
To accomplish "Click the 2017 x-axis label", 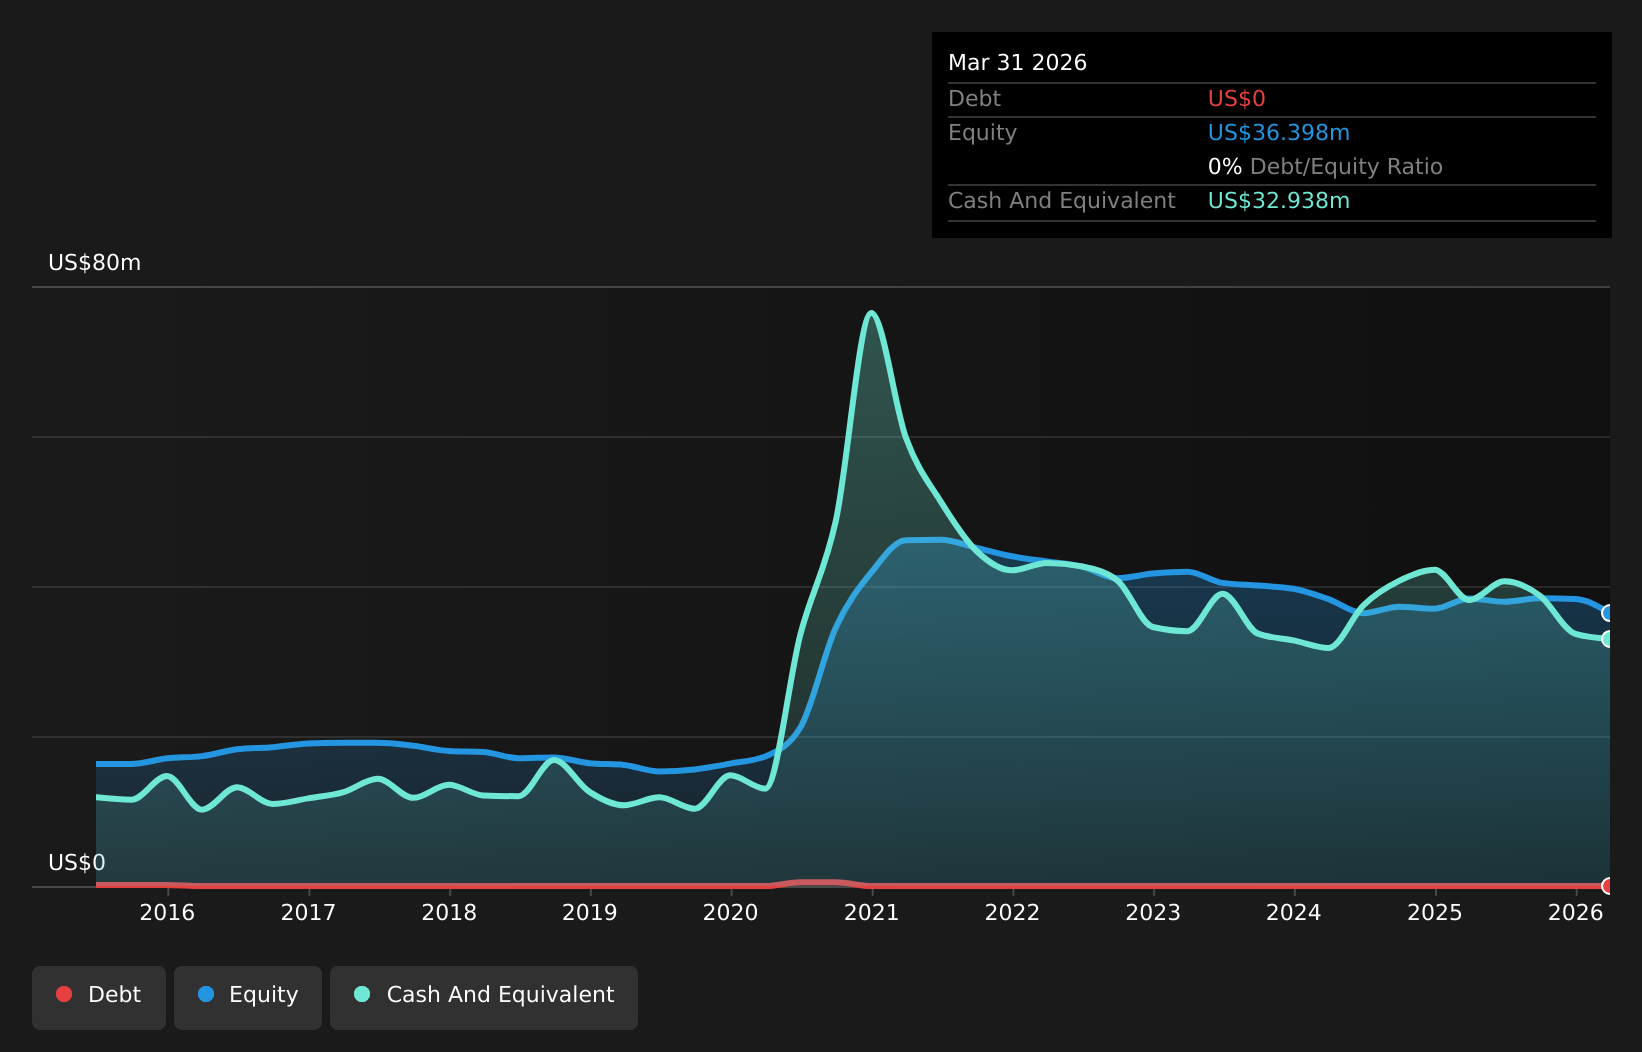I will click(x=308, y=912).
